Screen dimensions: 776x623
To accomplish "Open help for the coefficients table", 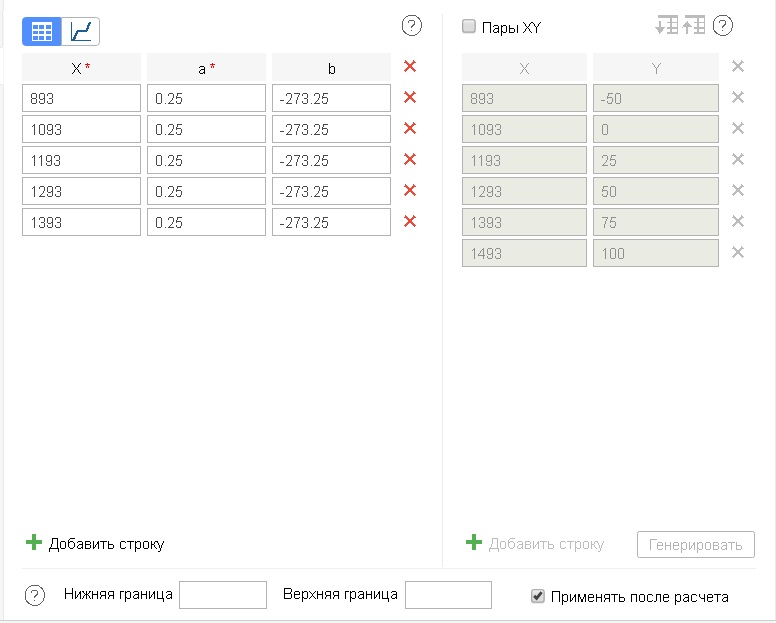I will click(411, 26).
